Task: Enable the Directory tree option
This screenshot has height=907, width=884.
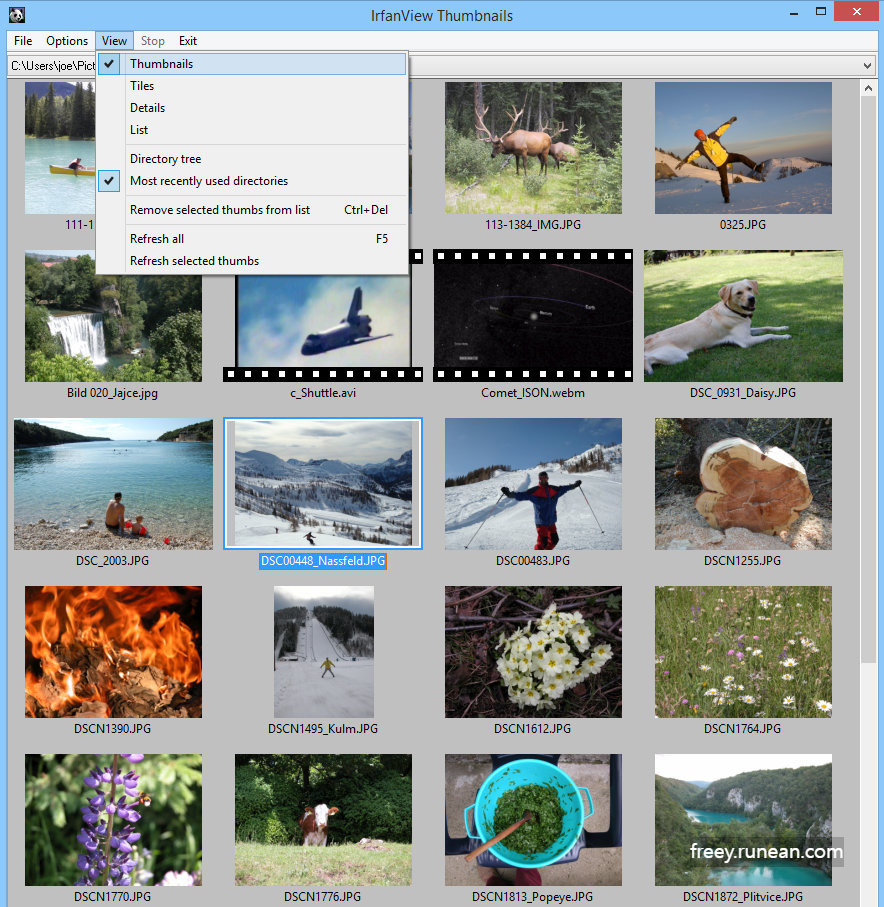Action: coord(252,158)
